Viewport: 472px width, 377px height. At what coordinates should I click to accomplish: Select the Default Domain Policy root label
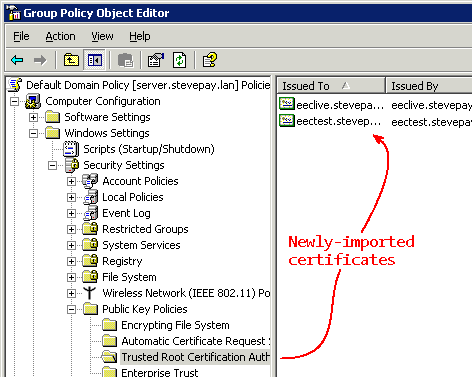pos(148,85)
